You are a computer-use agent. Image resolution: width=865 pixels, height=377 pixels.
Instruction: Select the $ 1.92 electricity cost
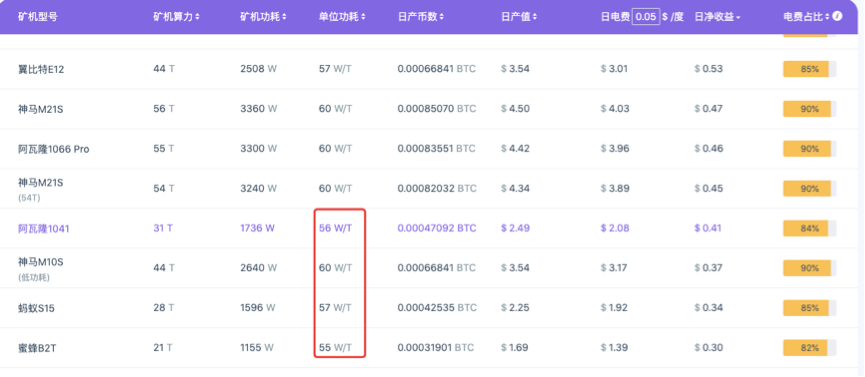coord(614,308)
